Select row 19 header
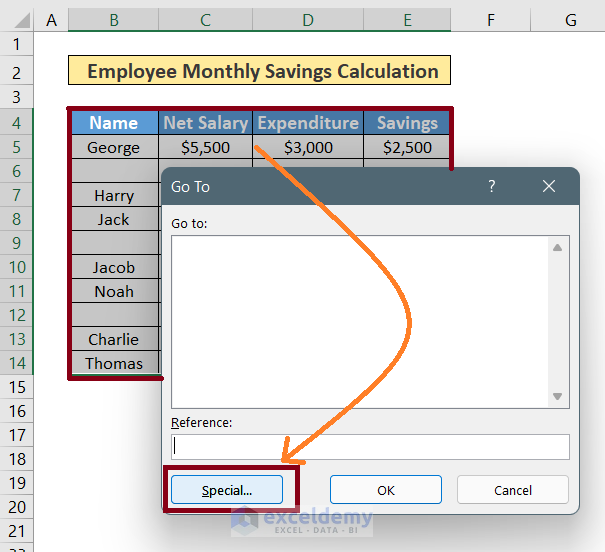This screenshot has width=605, height=552. click(16, 483)
